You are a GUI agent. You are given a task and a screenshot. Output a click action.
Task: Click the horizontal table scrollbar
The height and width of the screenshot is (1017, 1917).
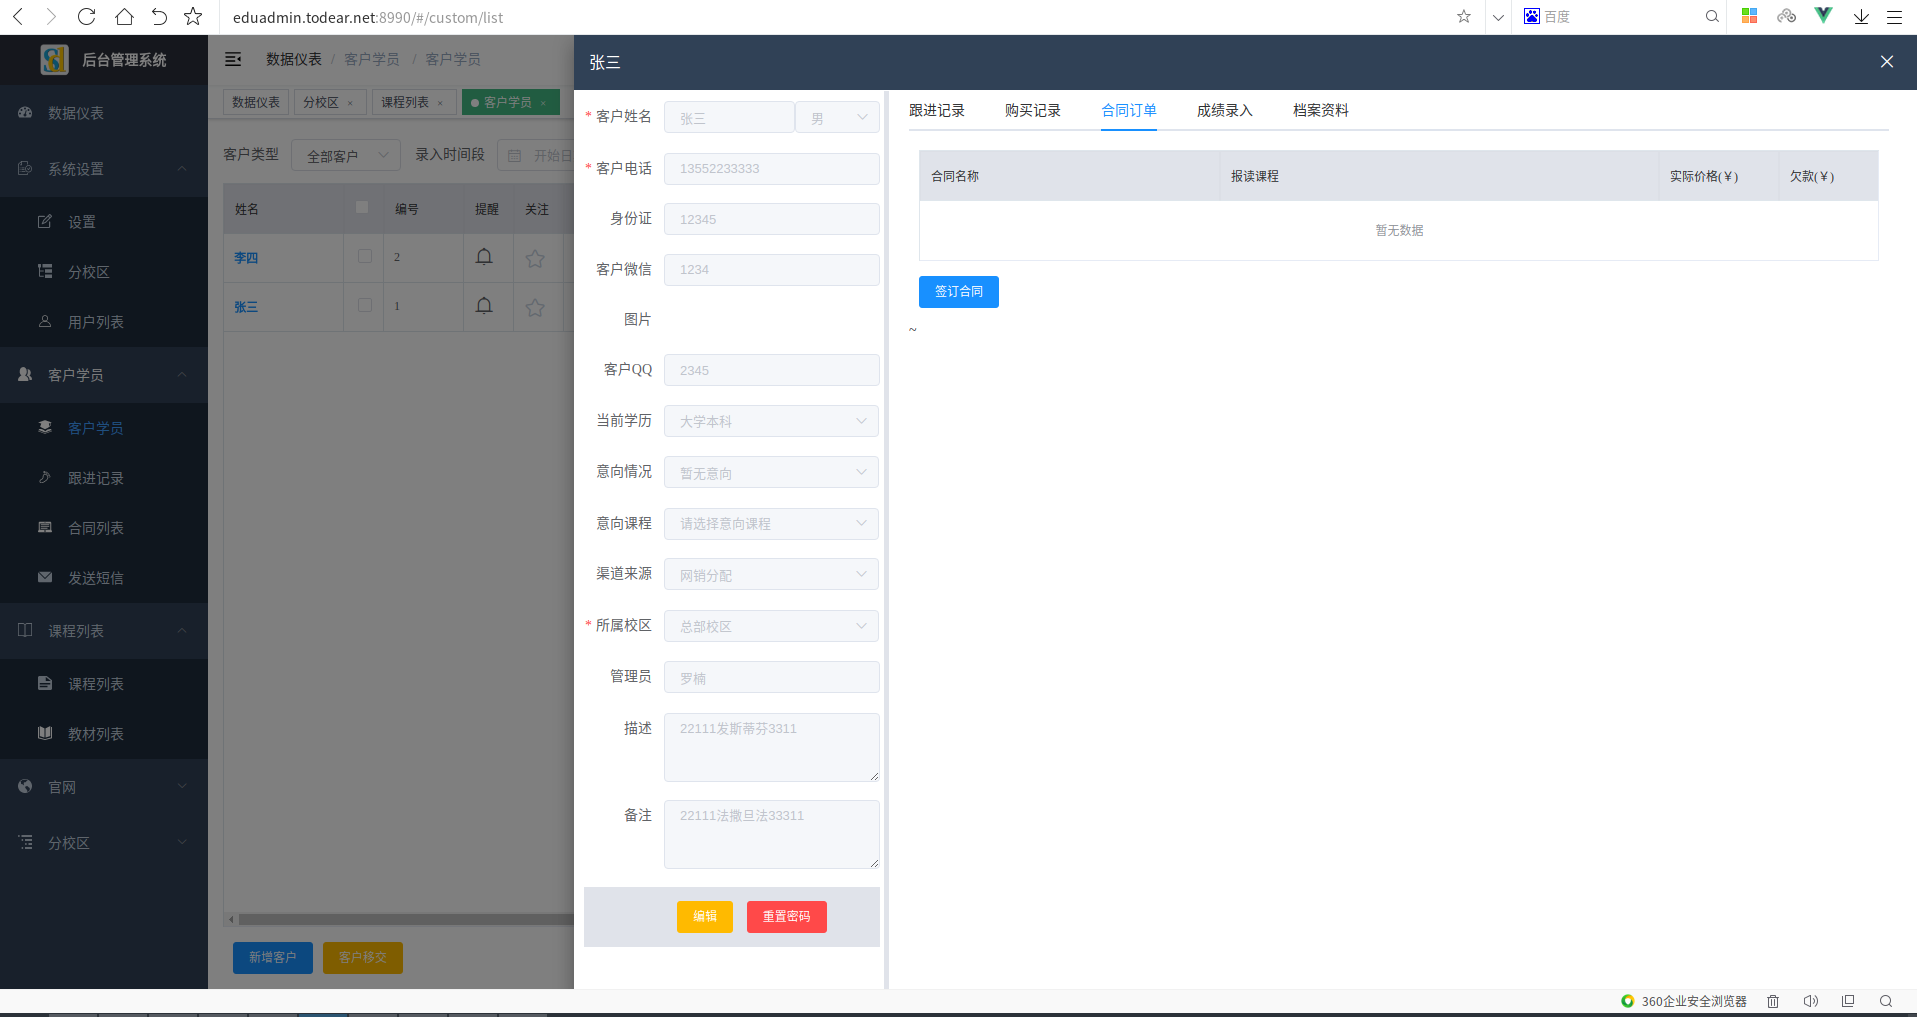click(405, 919)
